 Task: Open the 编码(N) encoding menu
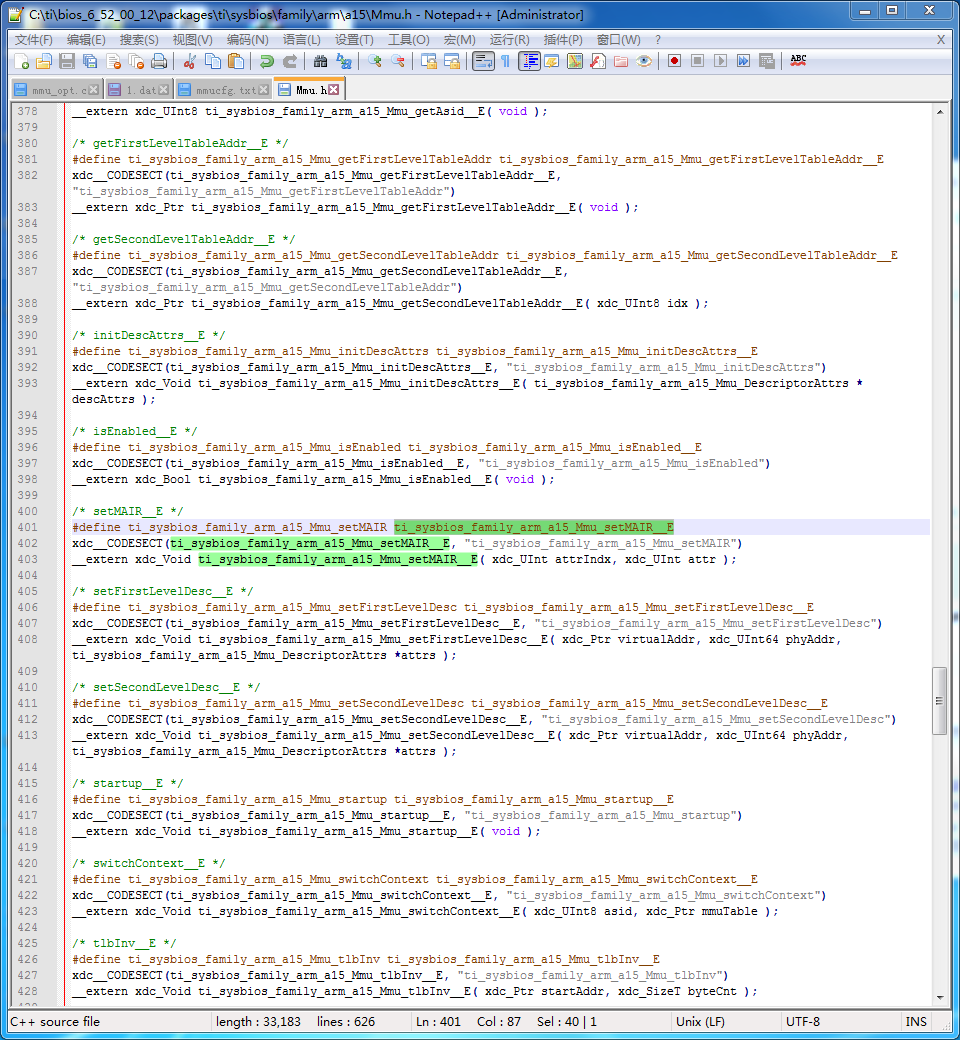coord(247,40)
